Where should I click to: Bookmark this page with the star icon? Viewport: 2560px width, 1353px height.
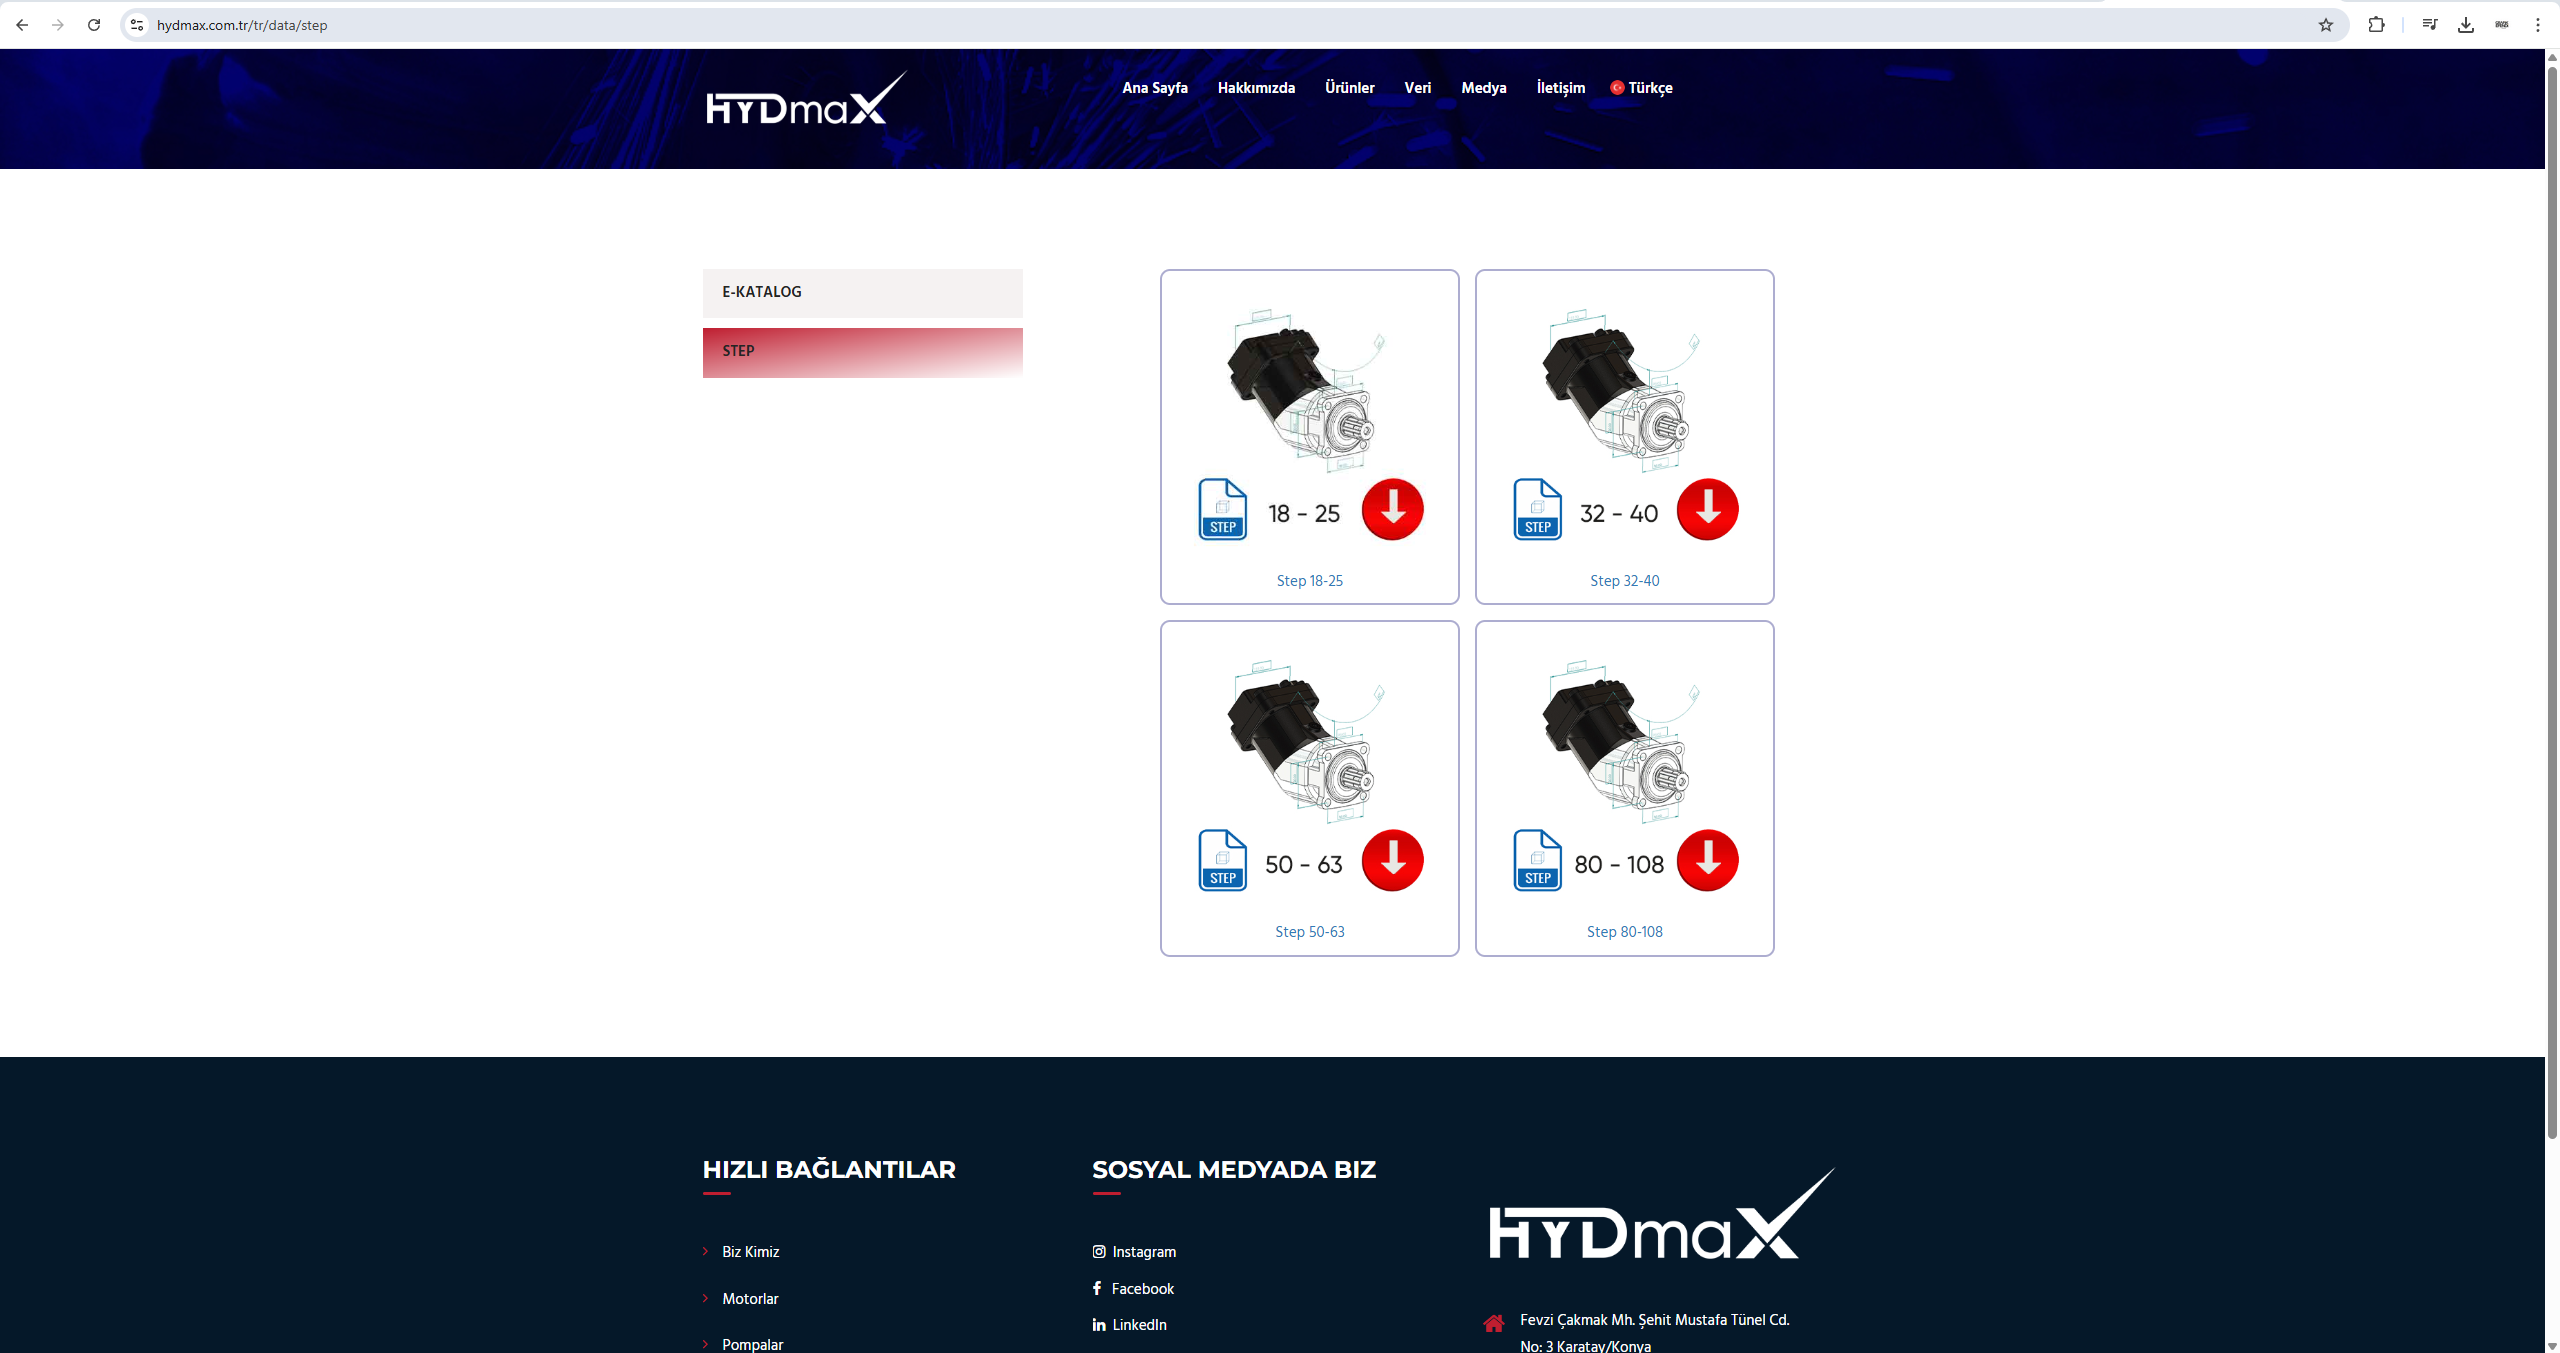(2325, 25)
